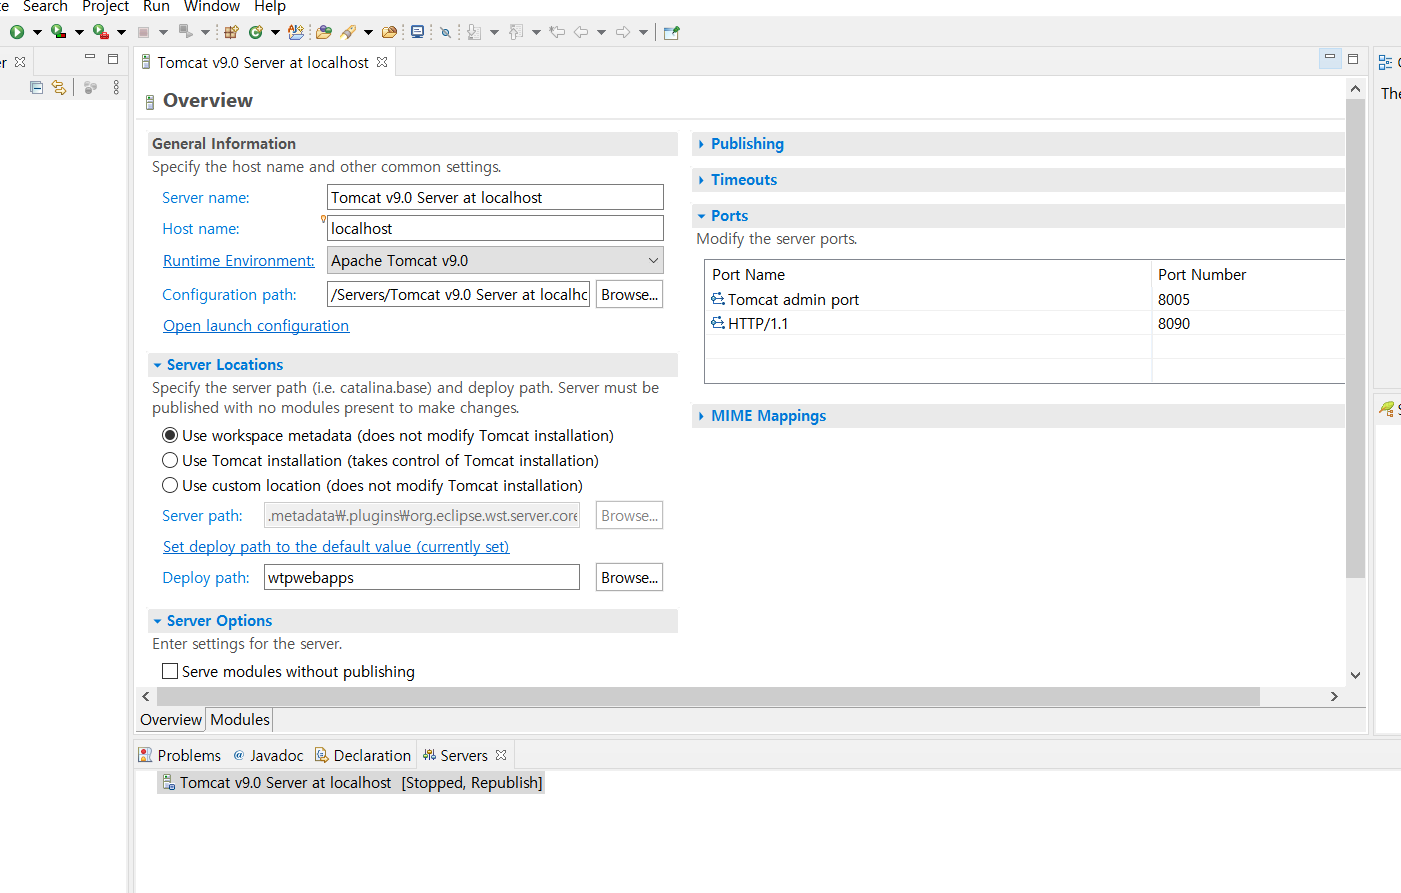
Task: Click the Next Annotation icon
Action: pos(474,32)
